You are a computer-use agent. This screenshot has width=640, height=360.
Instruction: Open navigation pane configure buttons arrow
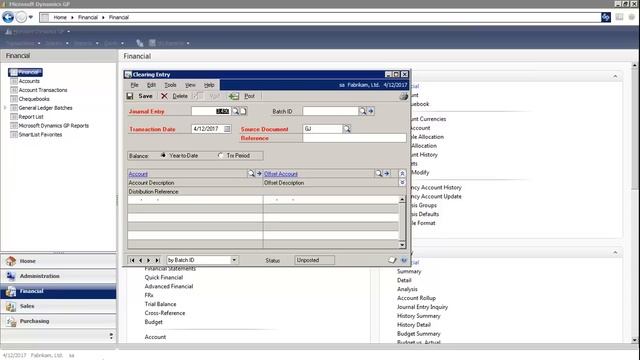111,336
